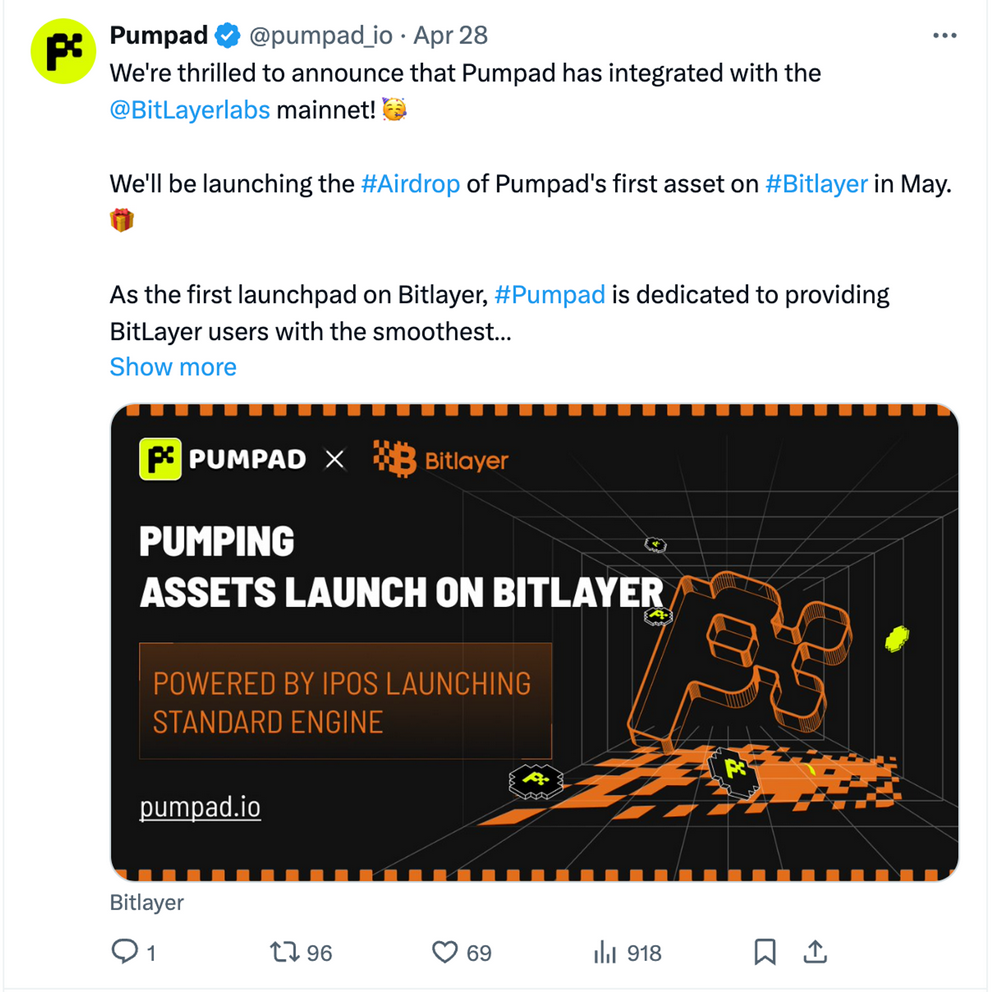View tweet analytics showing 918 views
This screenshot has width=1000, height=992.
coord(606,952)
